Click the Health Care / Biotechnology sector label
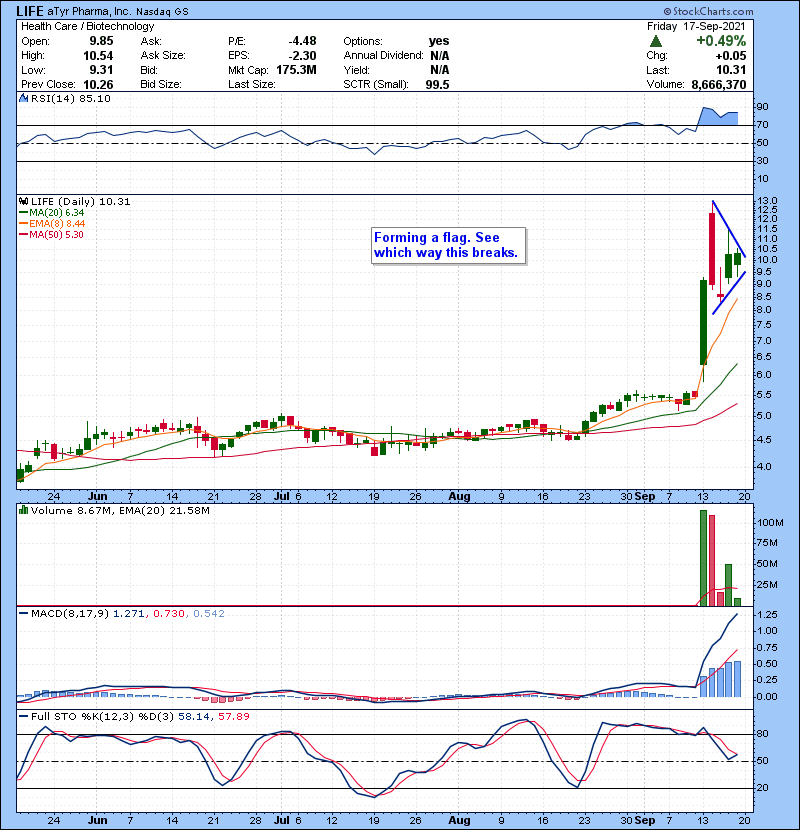The height and width of the screenshot is (830, 800). pos(87,26)
